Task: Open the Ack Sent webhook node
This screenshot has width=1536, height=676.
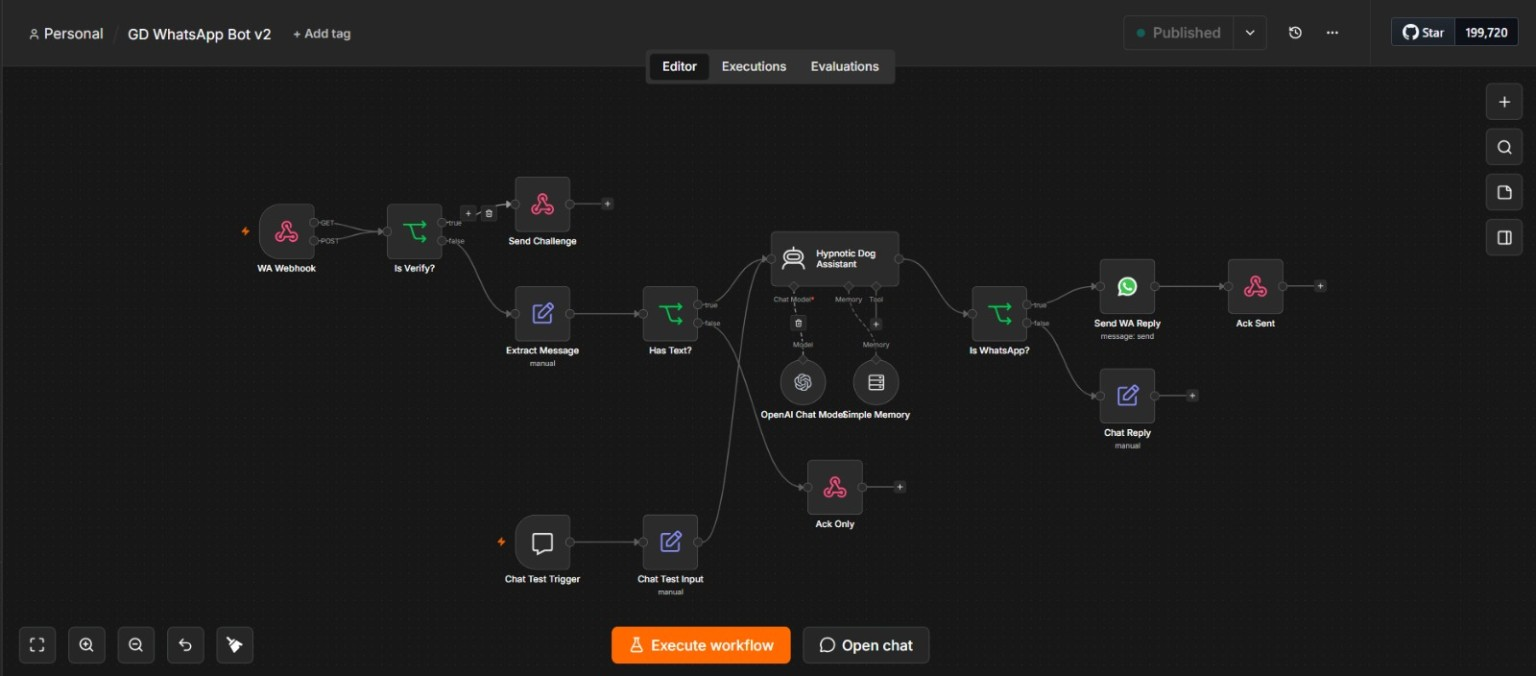Action: click(x=1255, y=286)
